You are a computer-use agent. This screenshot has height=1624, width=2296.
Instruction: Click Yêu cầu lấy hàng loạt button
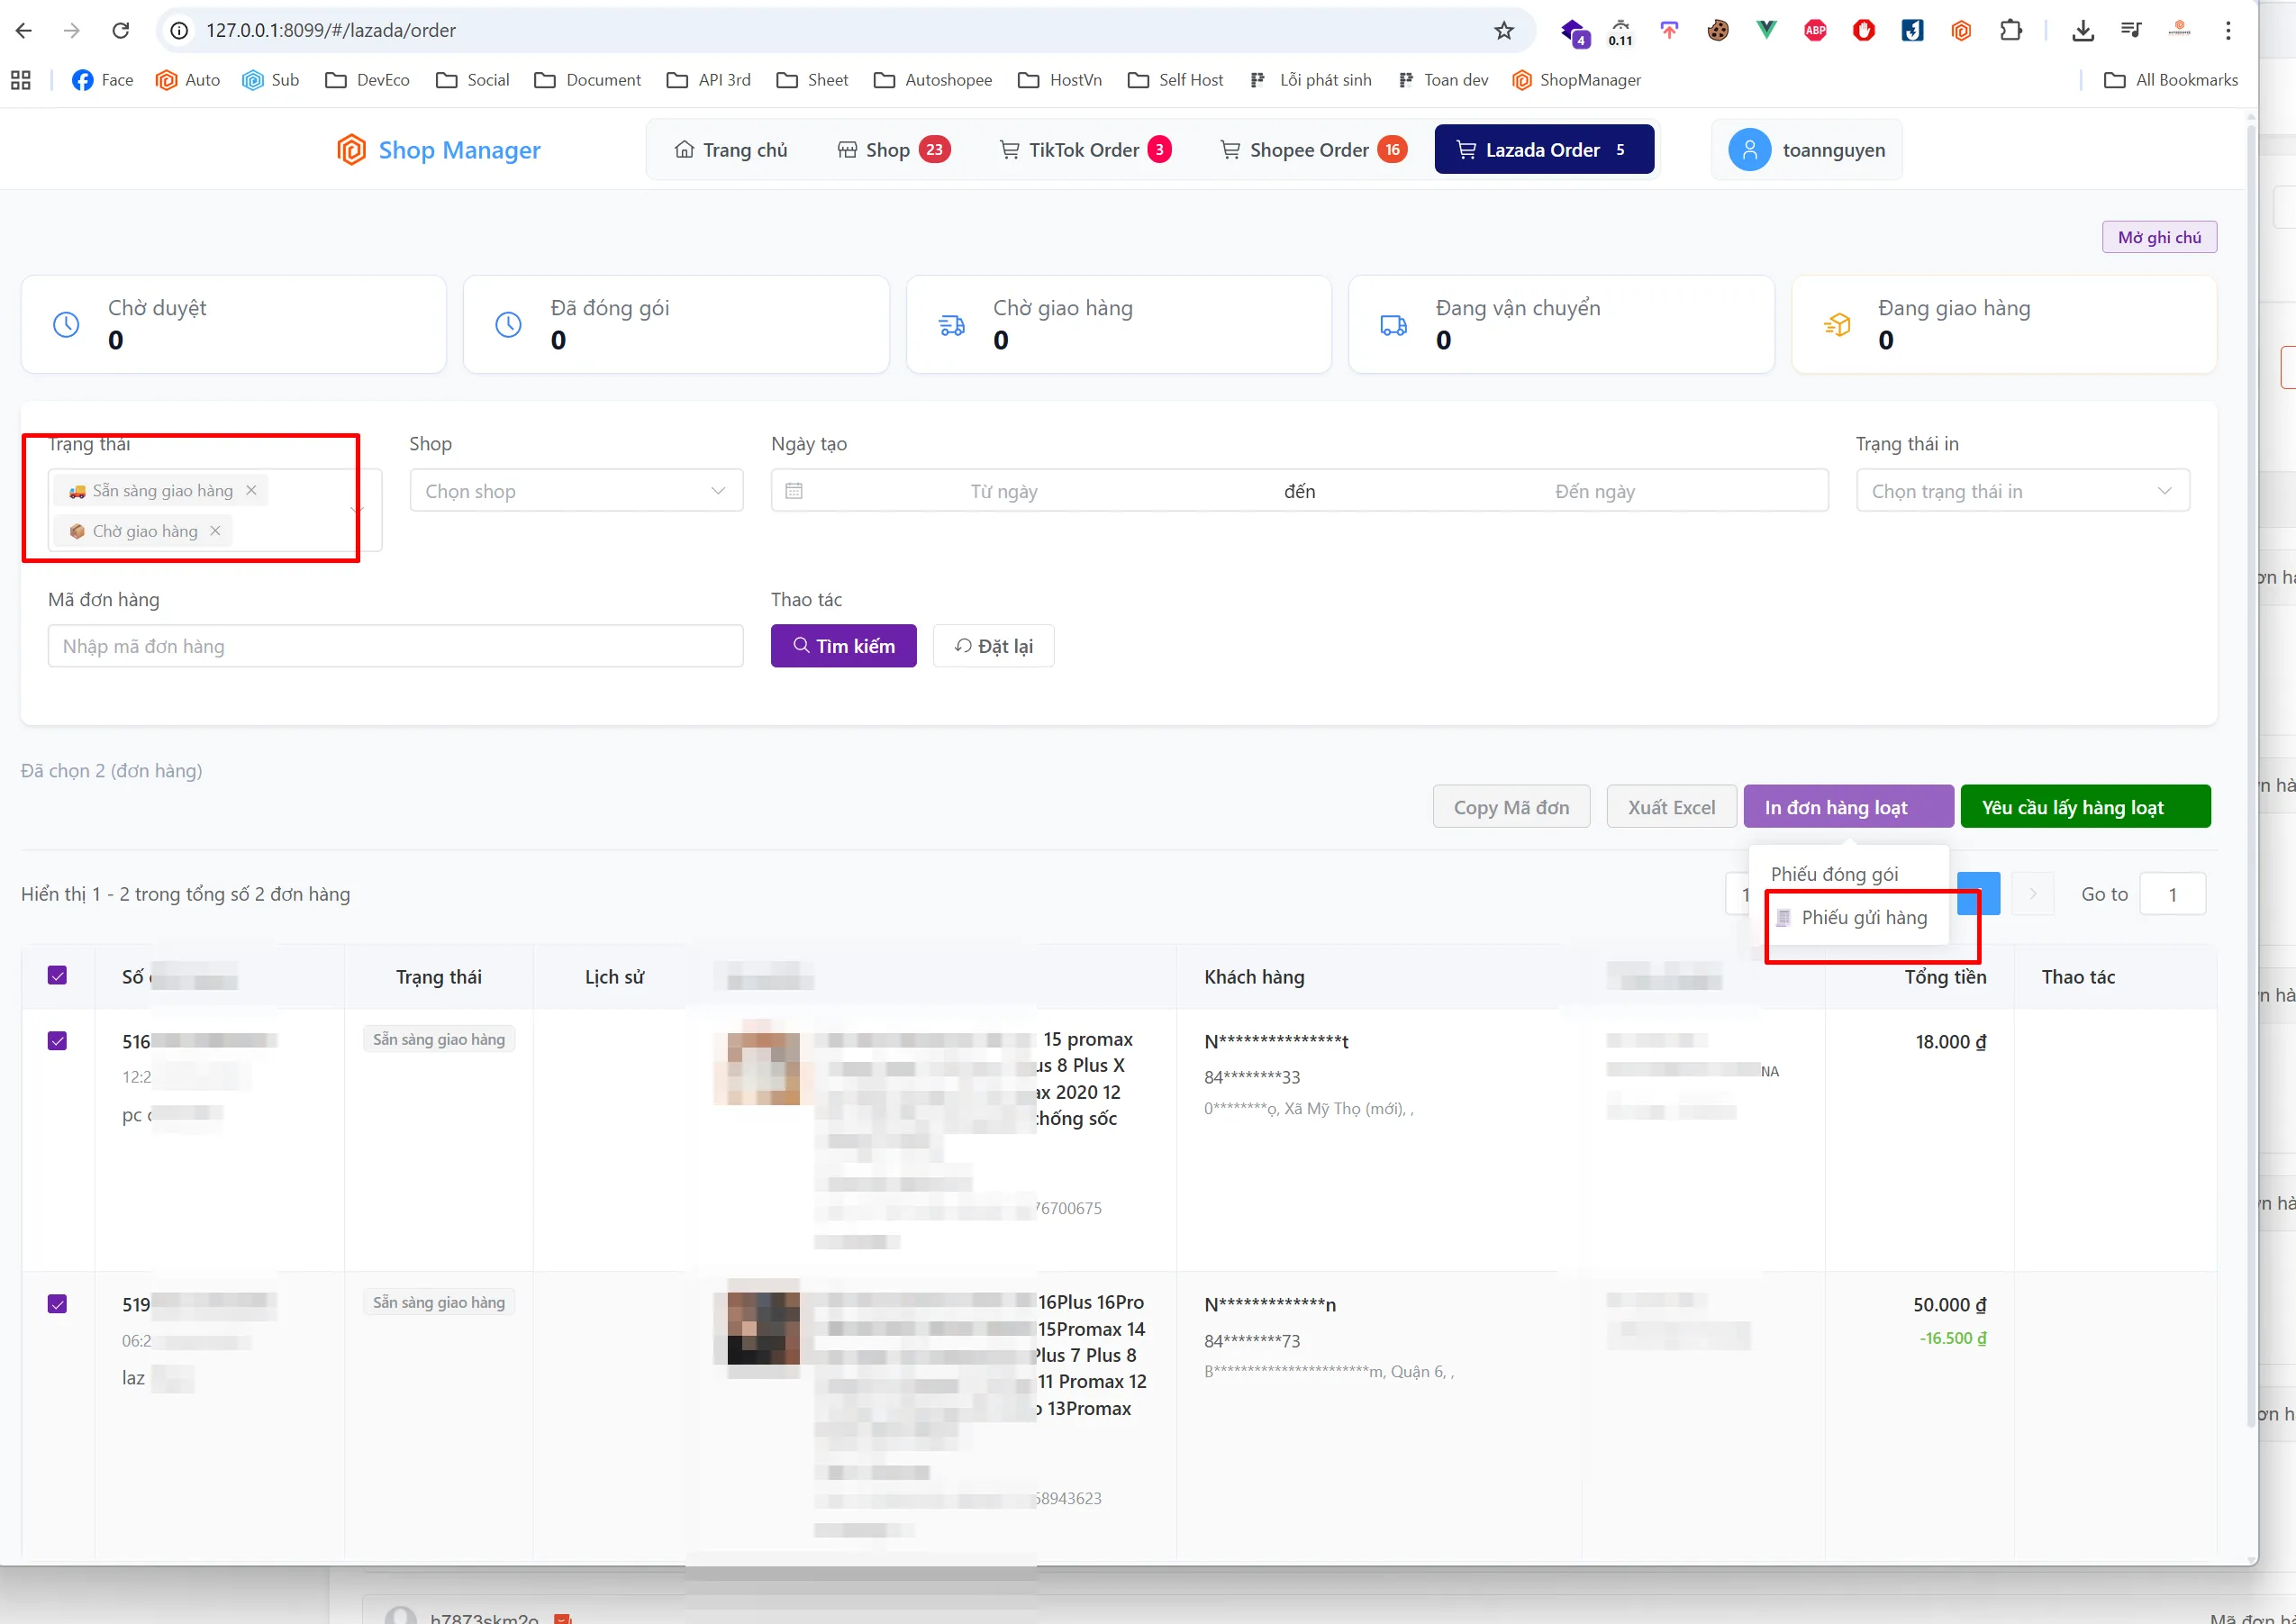click(x=2085, y=807)
